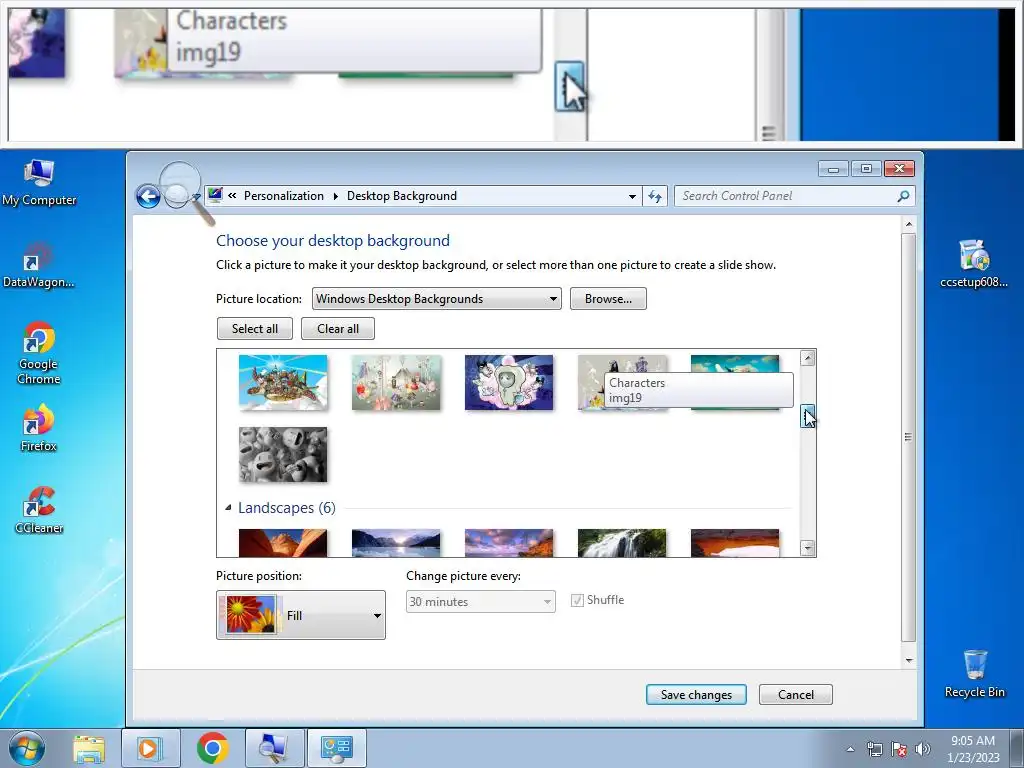Open the Windows Start orb

27,748
